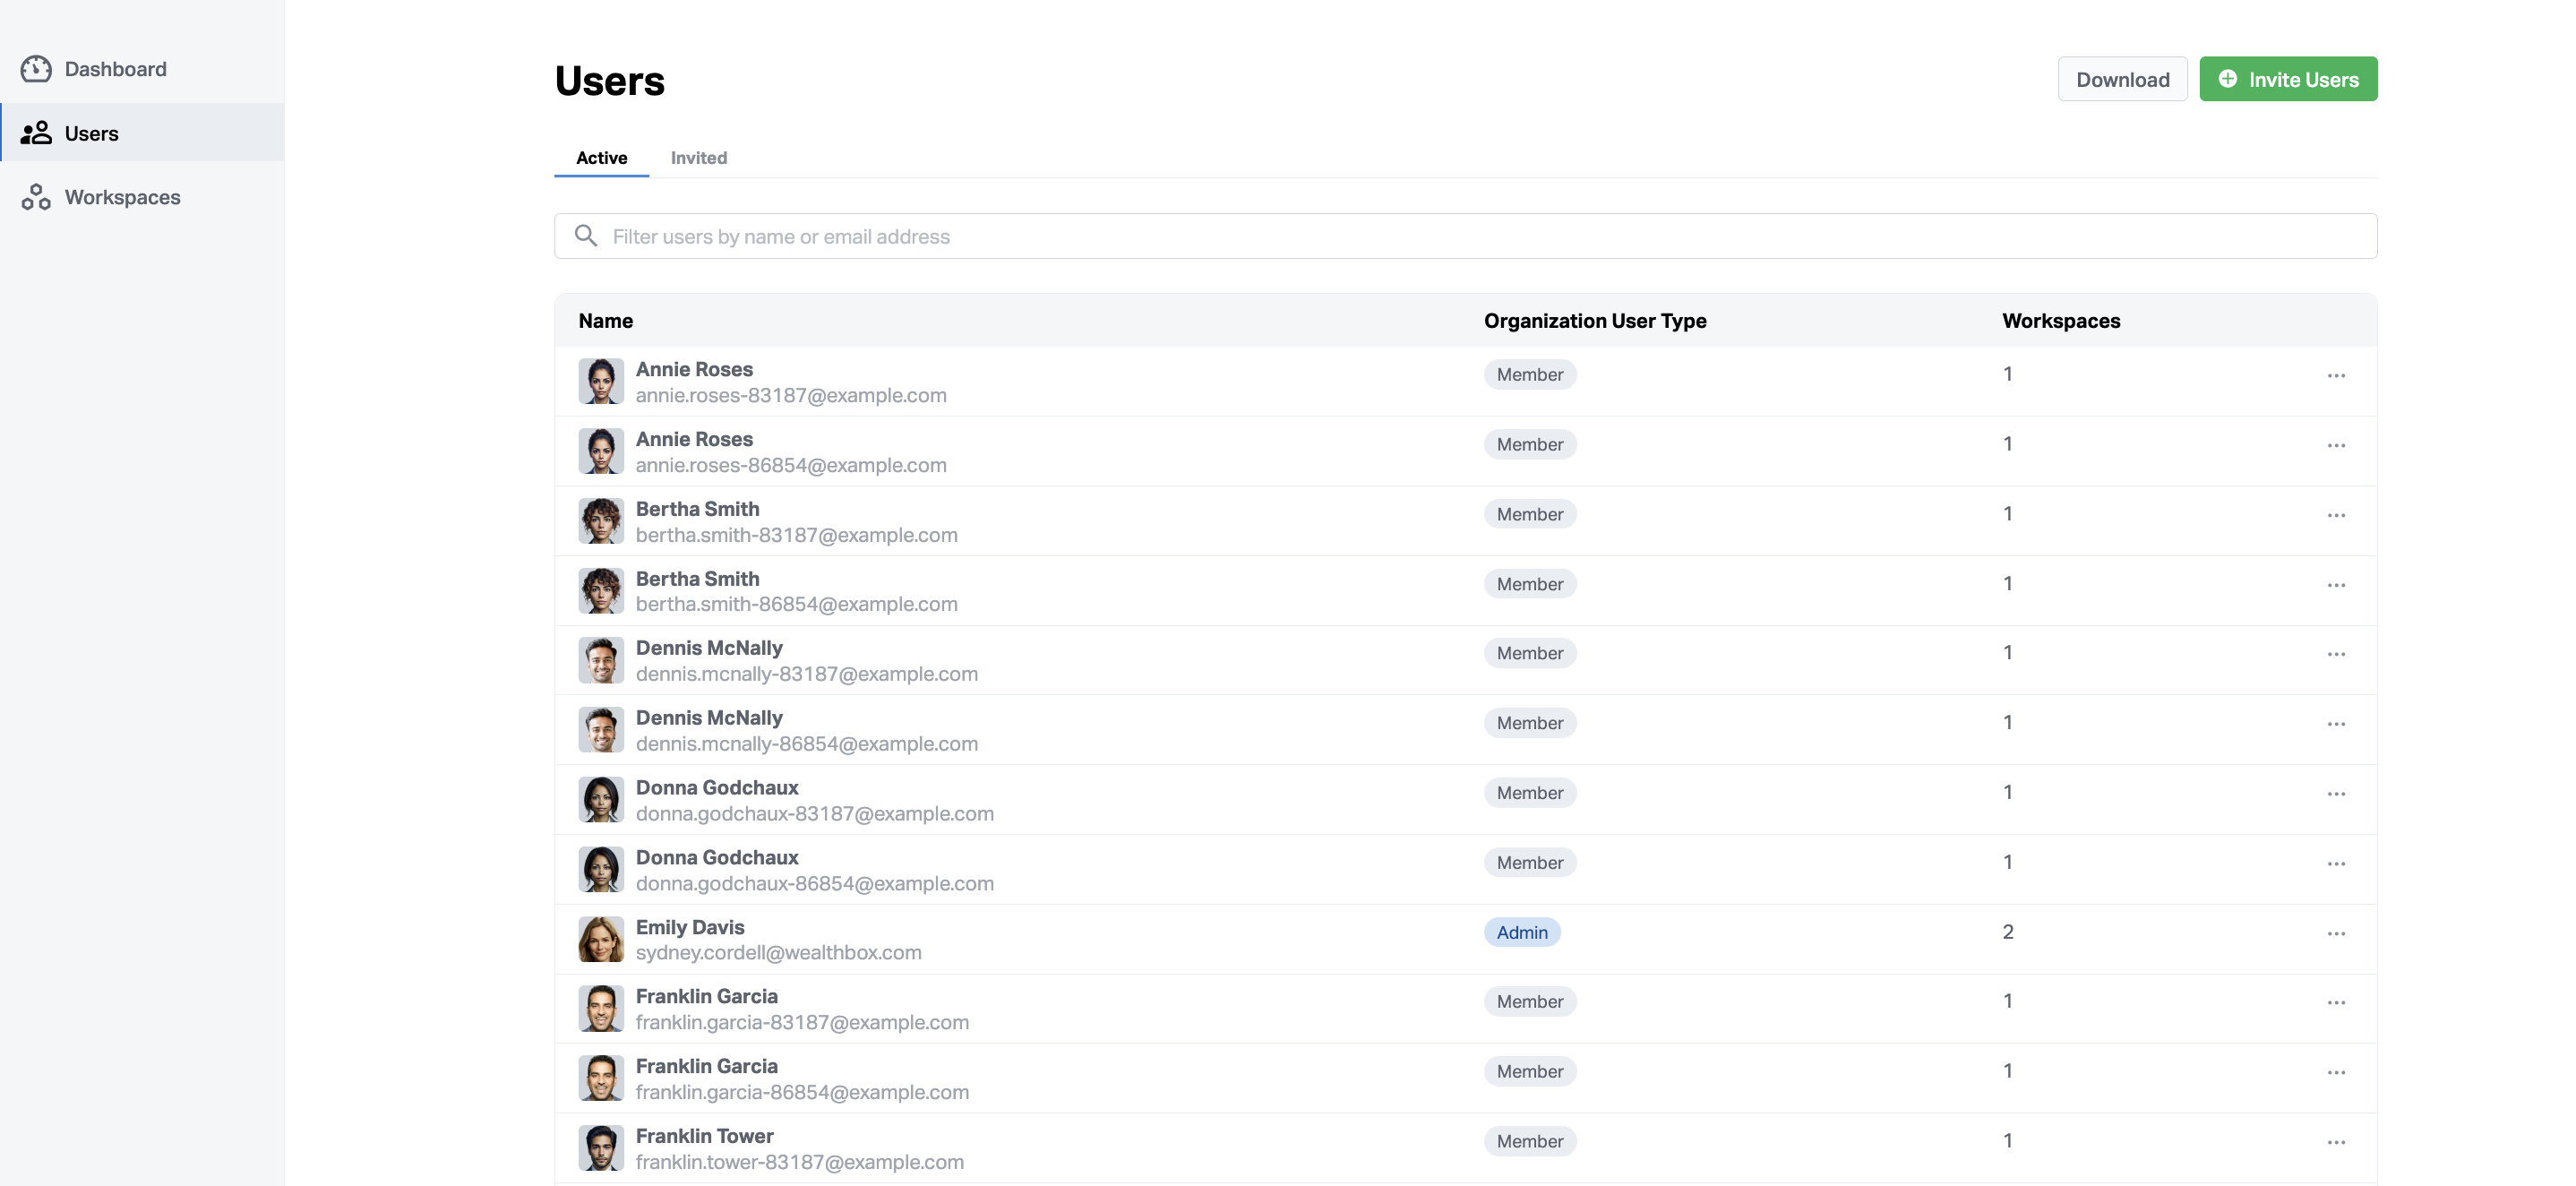Click the plus icon on Invite Users
This screenshot has height=1186, width=2576.
2228,79
